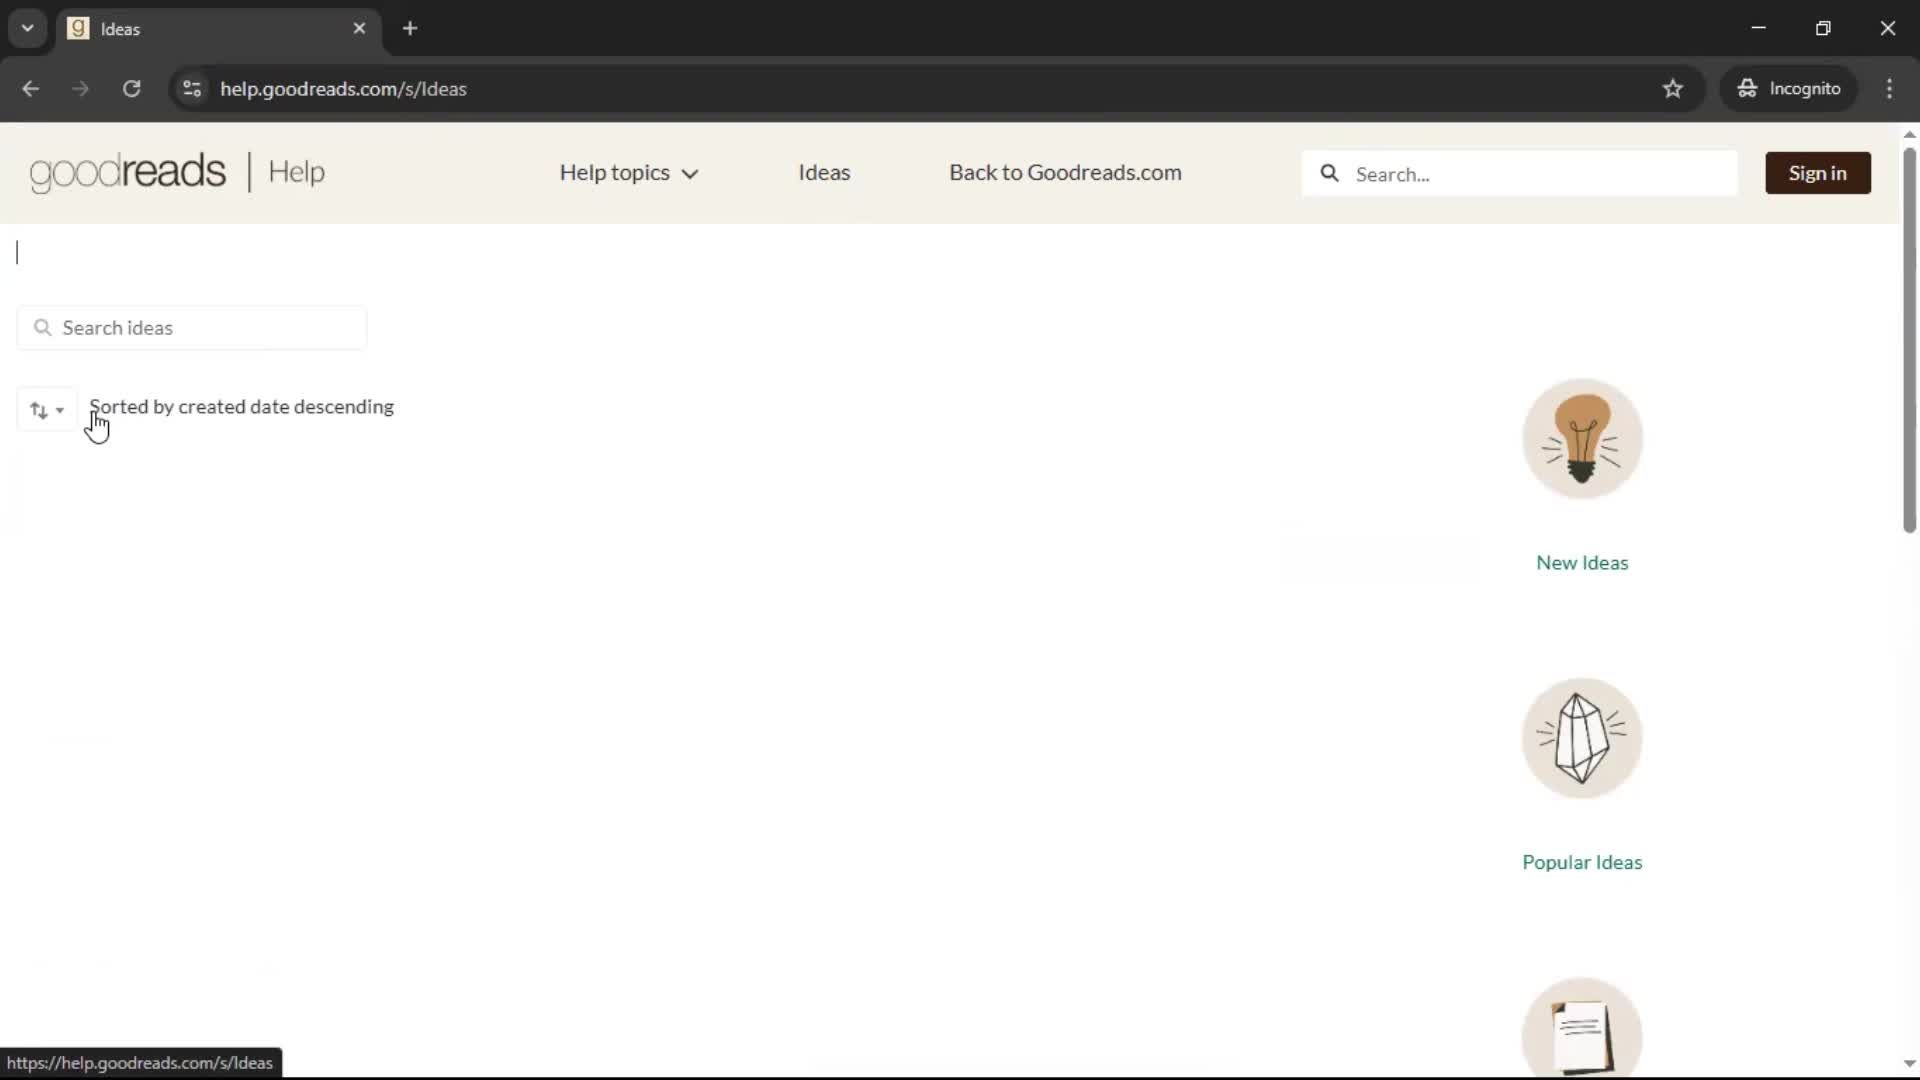Open the Popular Ideas link
This screenshot has height=1080, width=1920.
[x=1582, y=862]
